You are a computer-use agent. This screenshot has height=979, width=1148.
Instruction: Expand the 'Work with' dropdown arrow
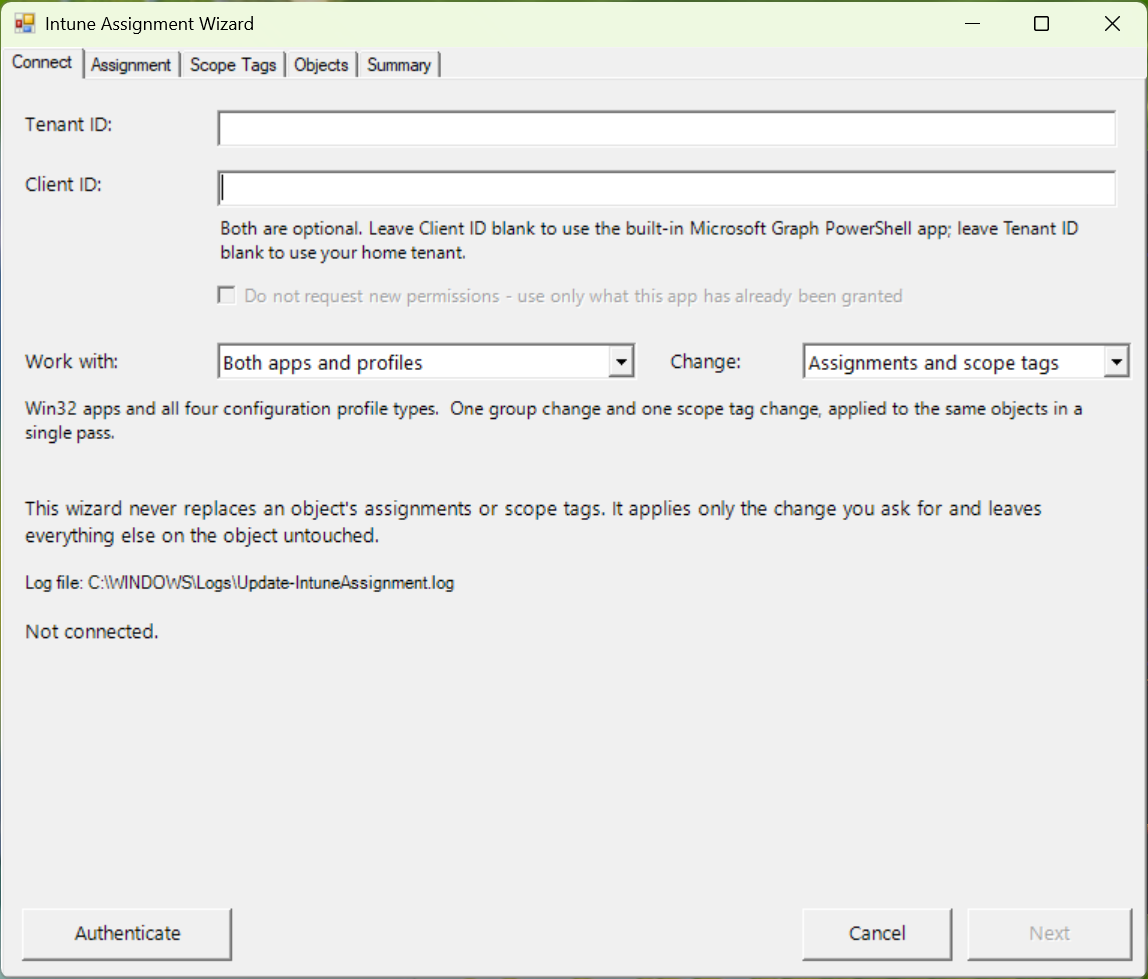click(x=621, y=362)
